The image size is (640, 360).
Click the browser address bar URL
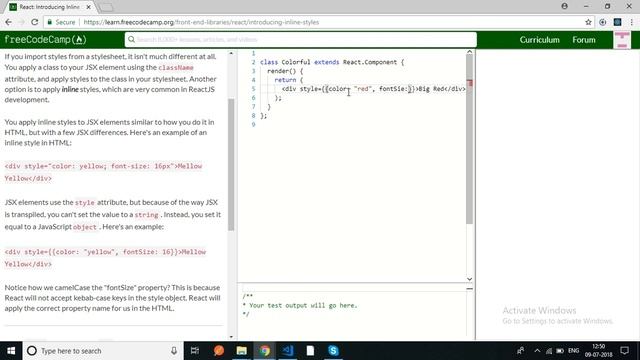[x=201, y=22]
